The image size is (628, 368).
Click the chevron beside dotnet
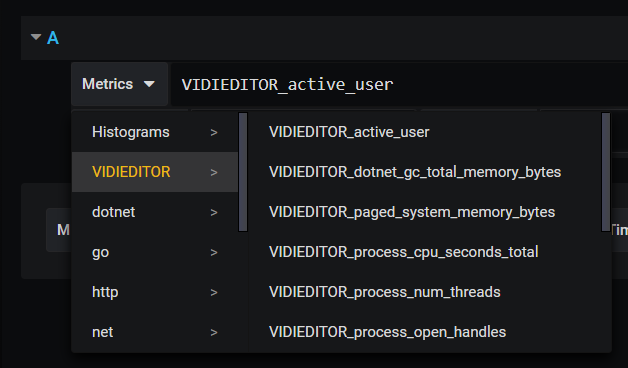tap(214, 213)
